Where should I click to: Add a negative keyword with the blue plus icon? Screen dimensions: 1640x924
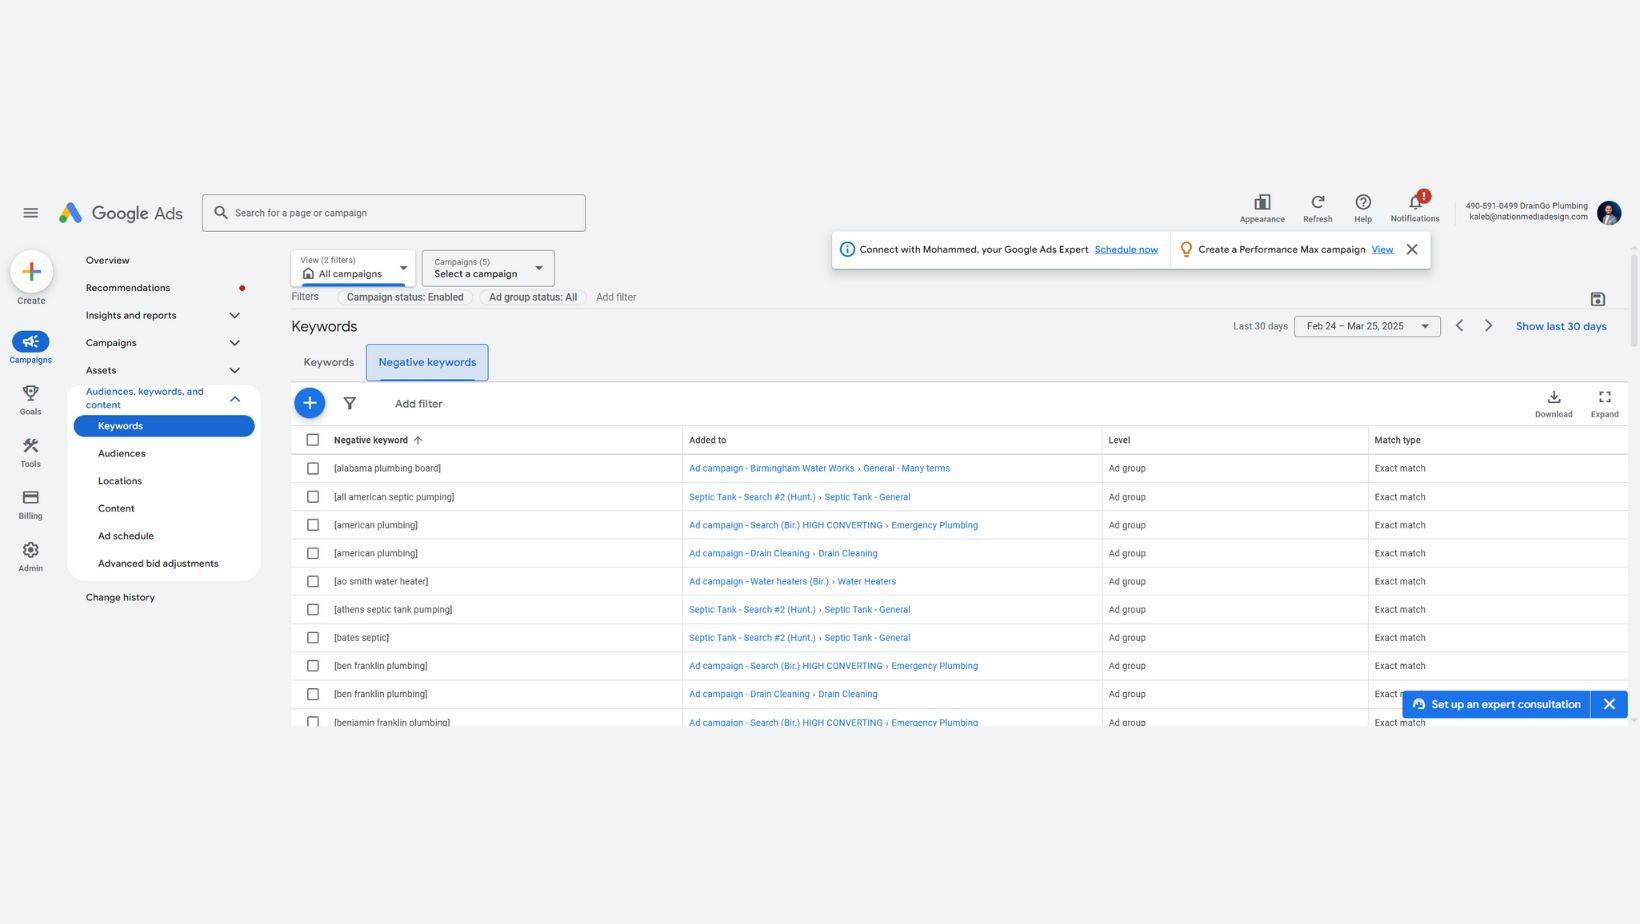310,403
